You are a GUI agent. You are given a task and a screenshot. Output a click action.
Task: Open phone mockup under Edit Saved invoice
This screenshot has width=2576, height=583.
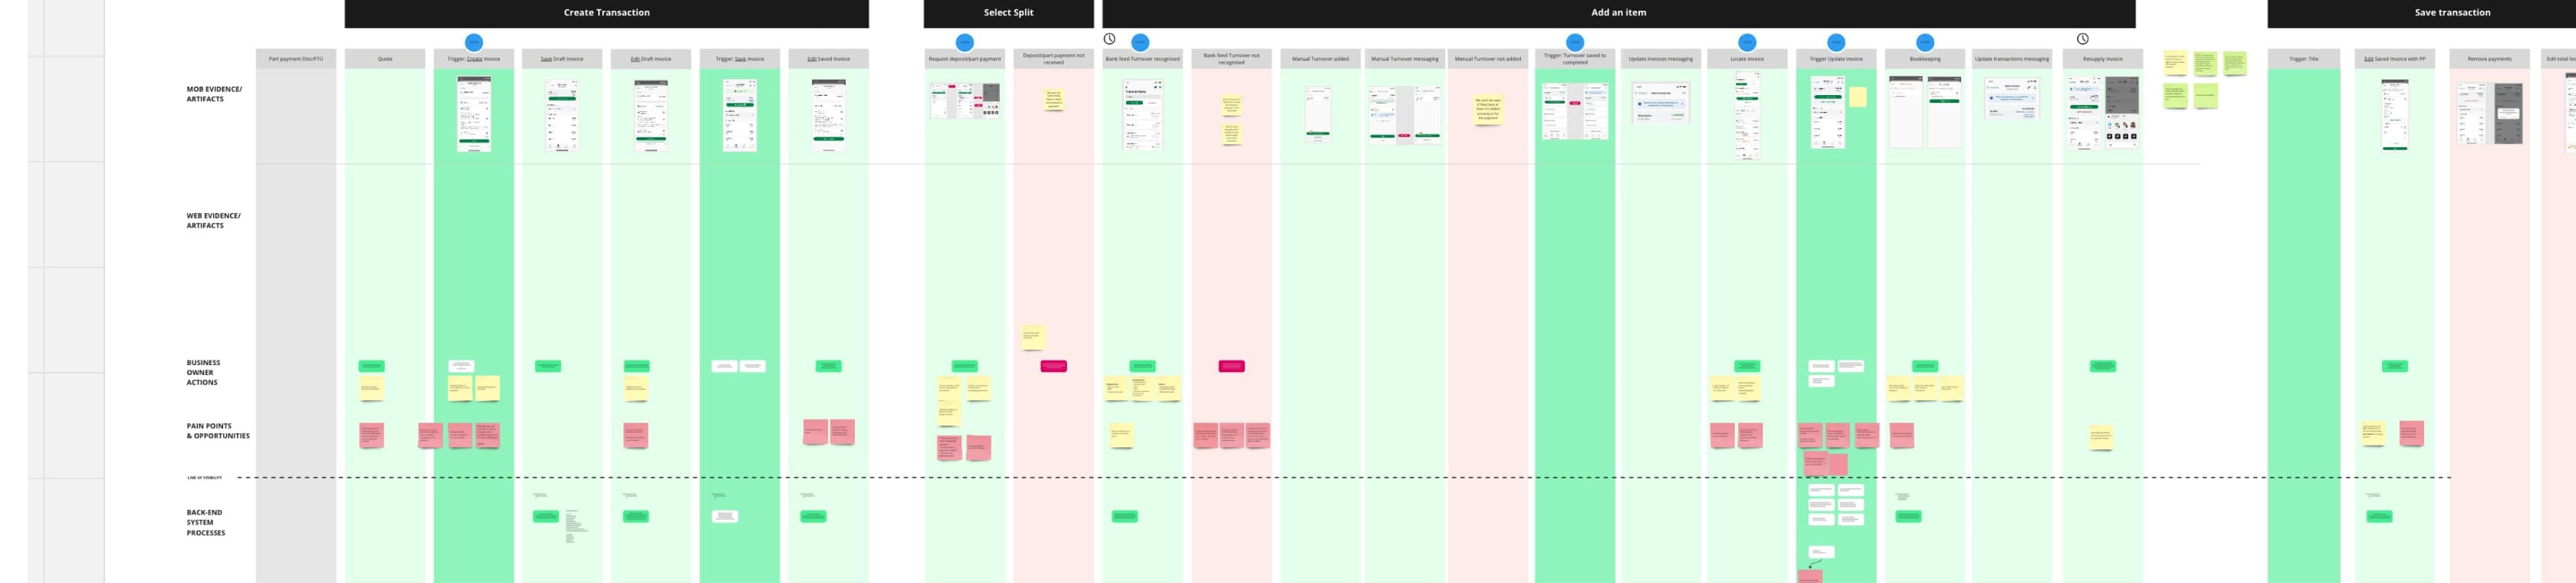pyautogui.click(x=829, y=115)
